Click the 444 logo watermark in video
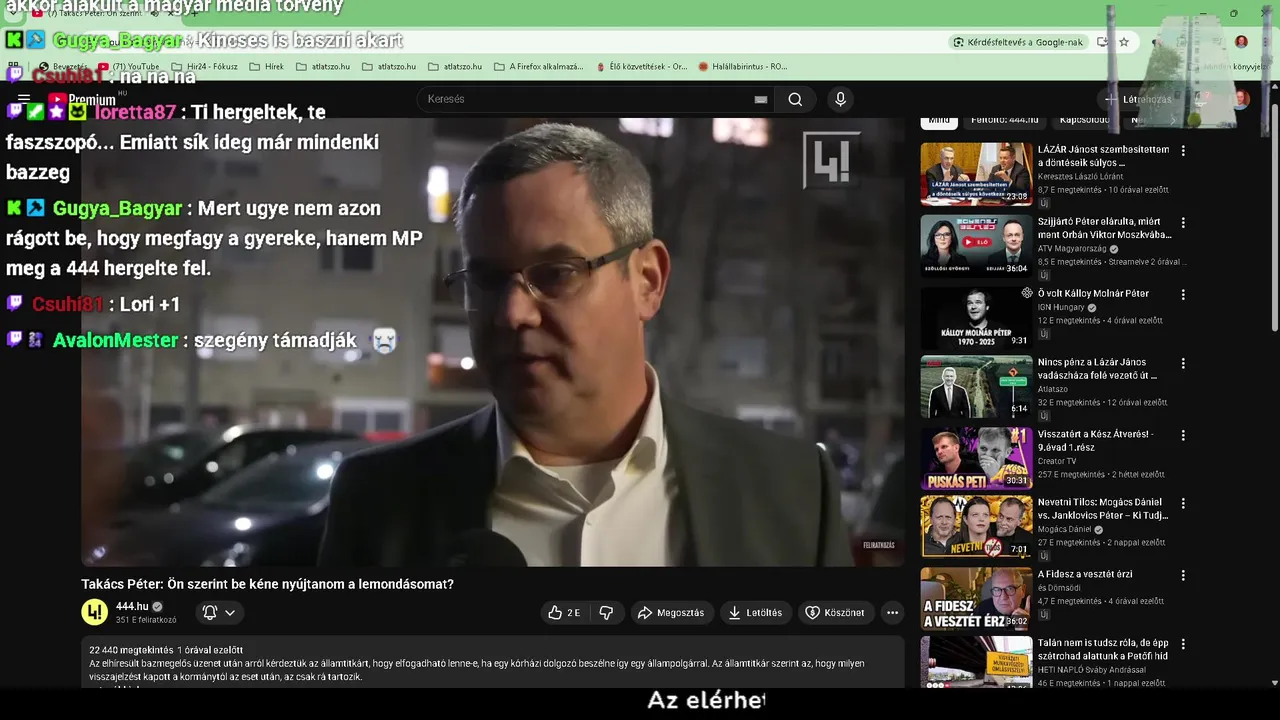 click(831, 160)
